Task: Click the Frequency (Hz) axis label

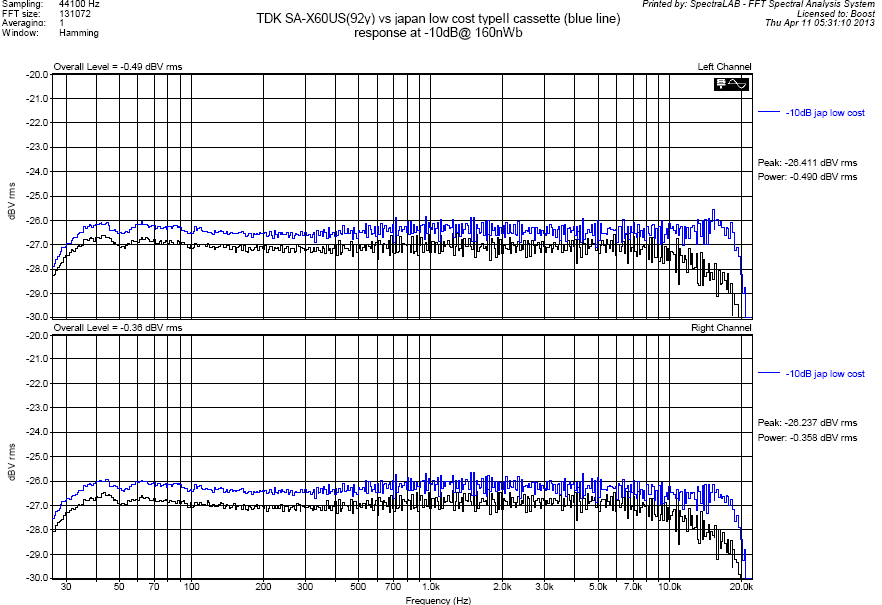Action: point(438,600)
